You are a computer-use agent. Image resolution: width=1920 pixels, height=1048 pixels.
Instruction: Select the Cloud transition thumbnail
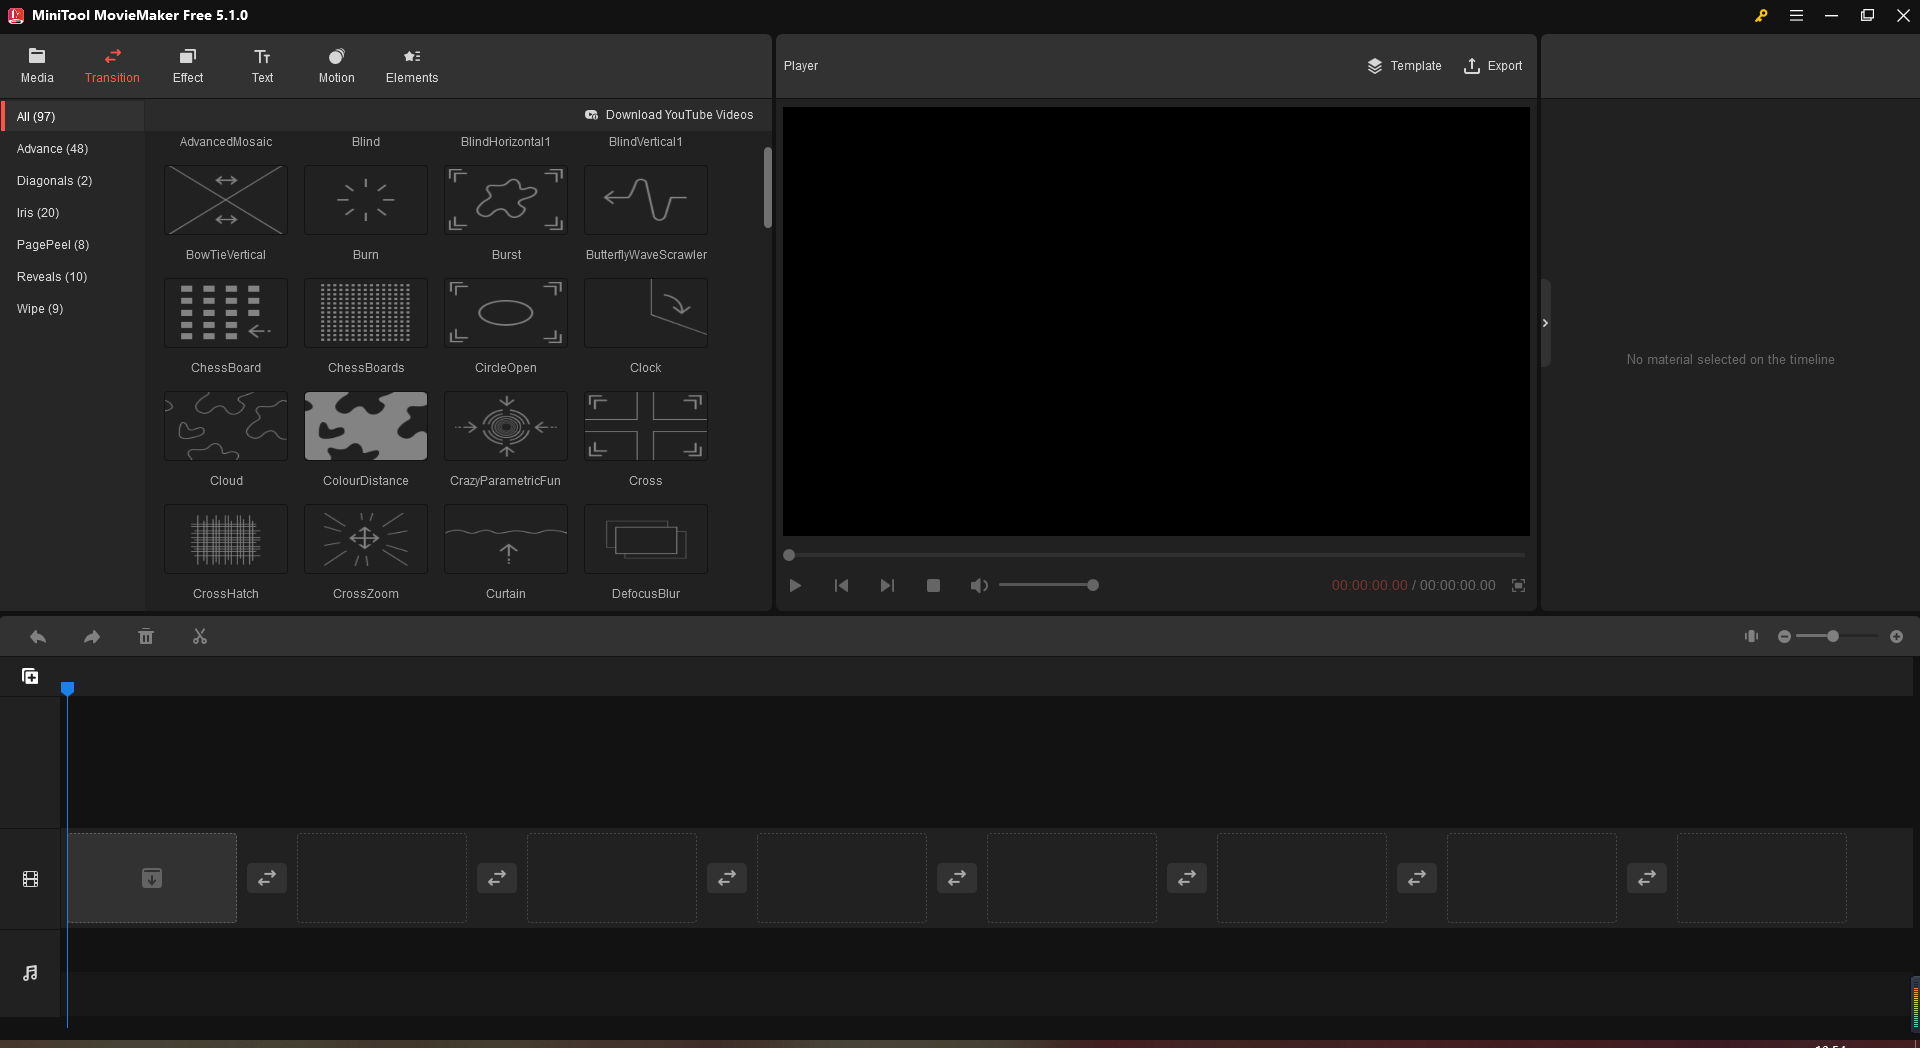point(226,426)
